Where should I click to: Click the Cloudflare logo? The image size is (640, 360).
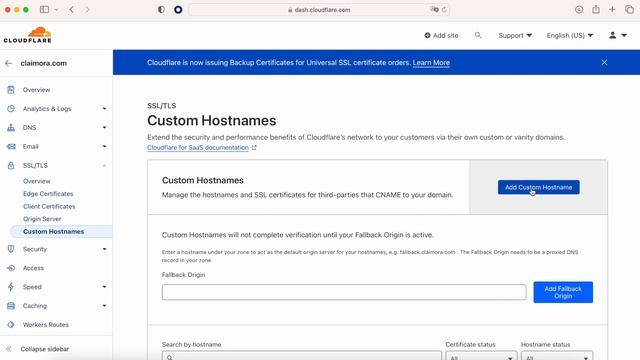click(x=27, y=35)
